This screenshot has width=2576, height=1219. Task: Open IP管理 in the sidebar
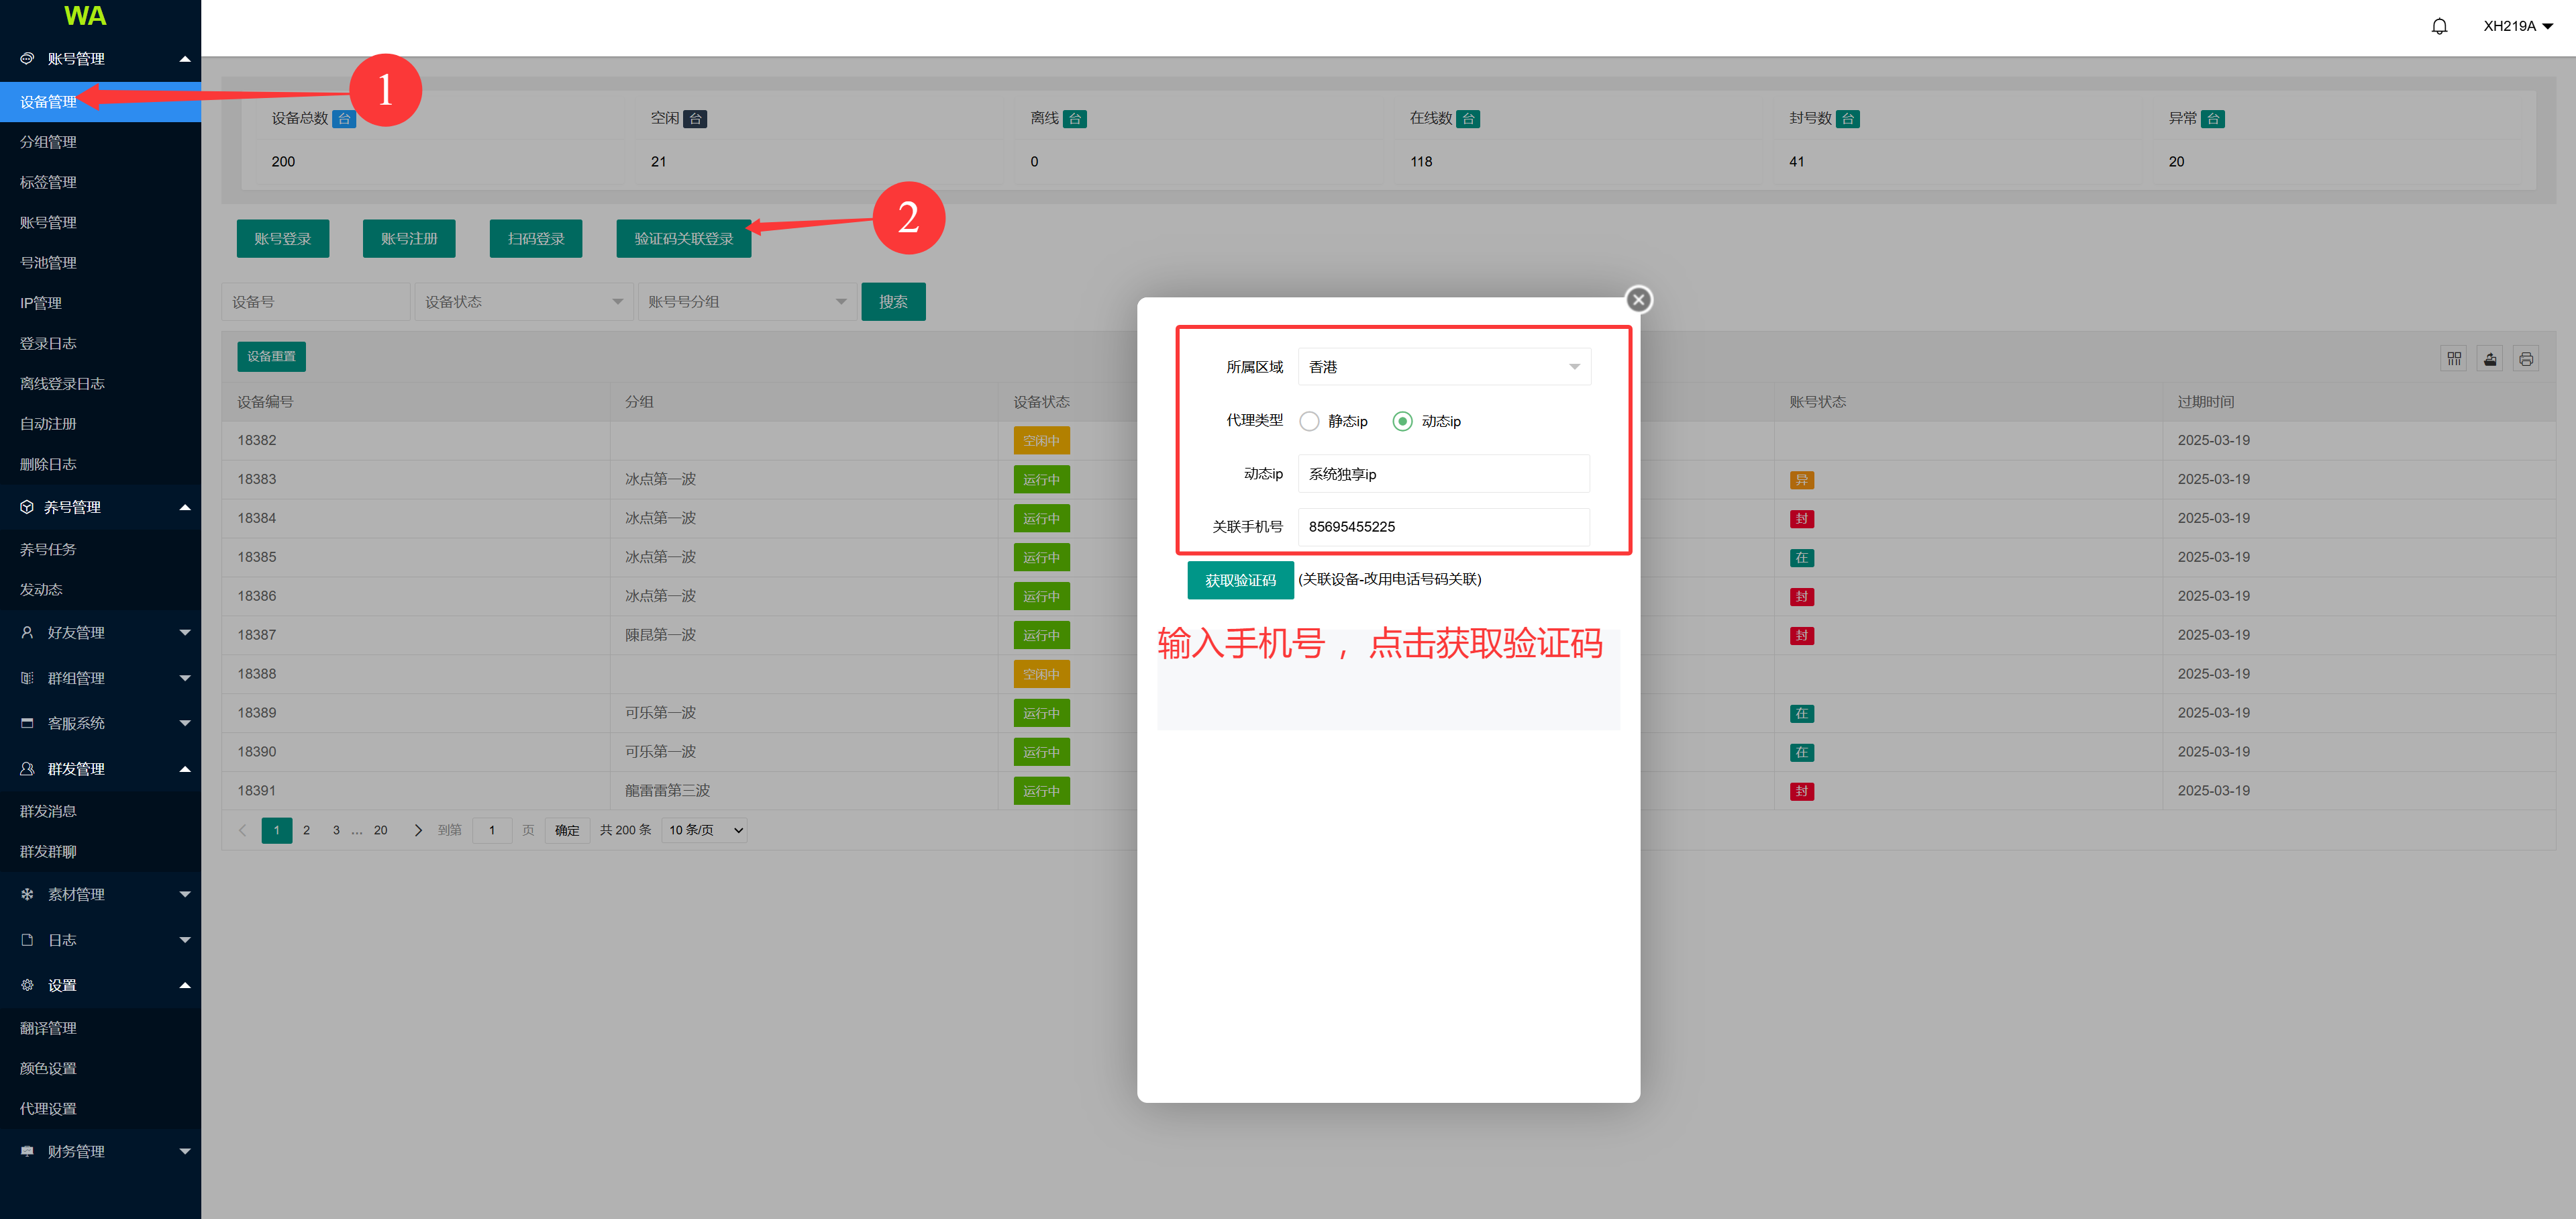(41, 303)
